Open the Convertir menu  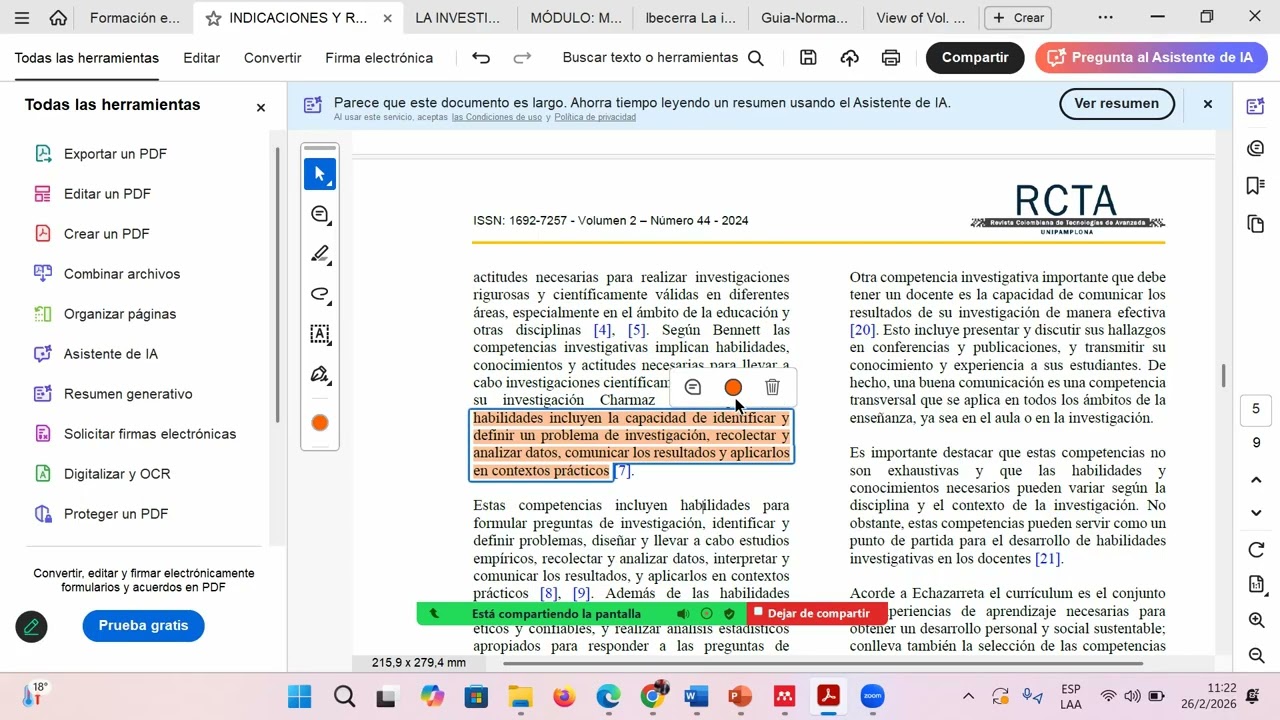[272, 58]
